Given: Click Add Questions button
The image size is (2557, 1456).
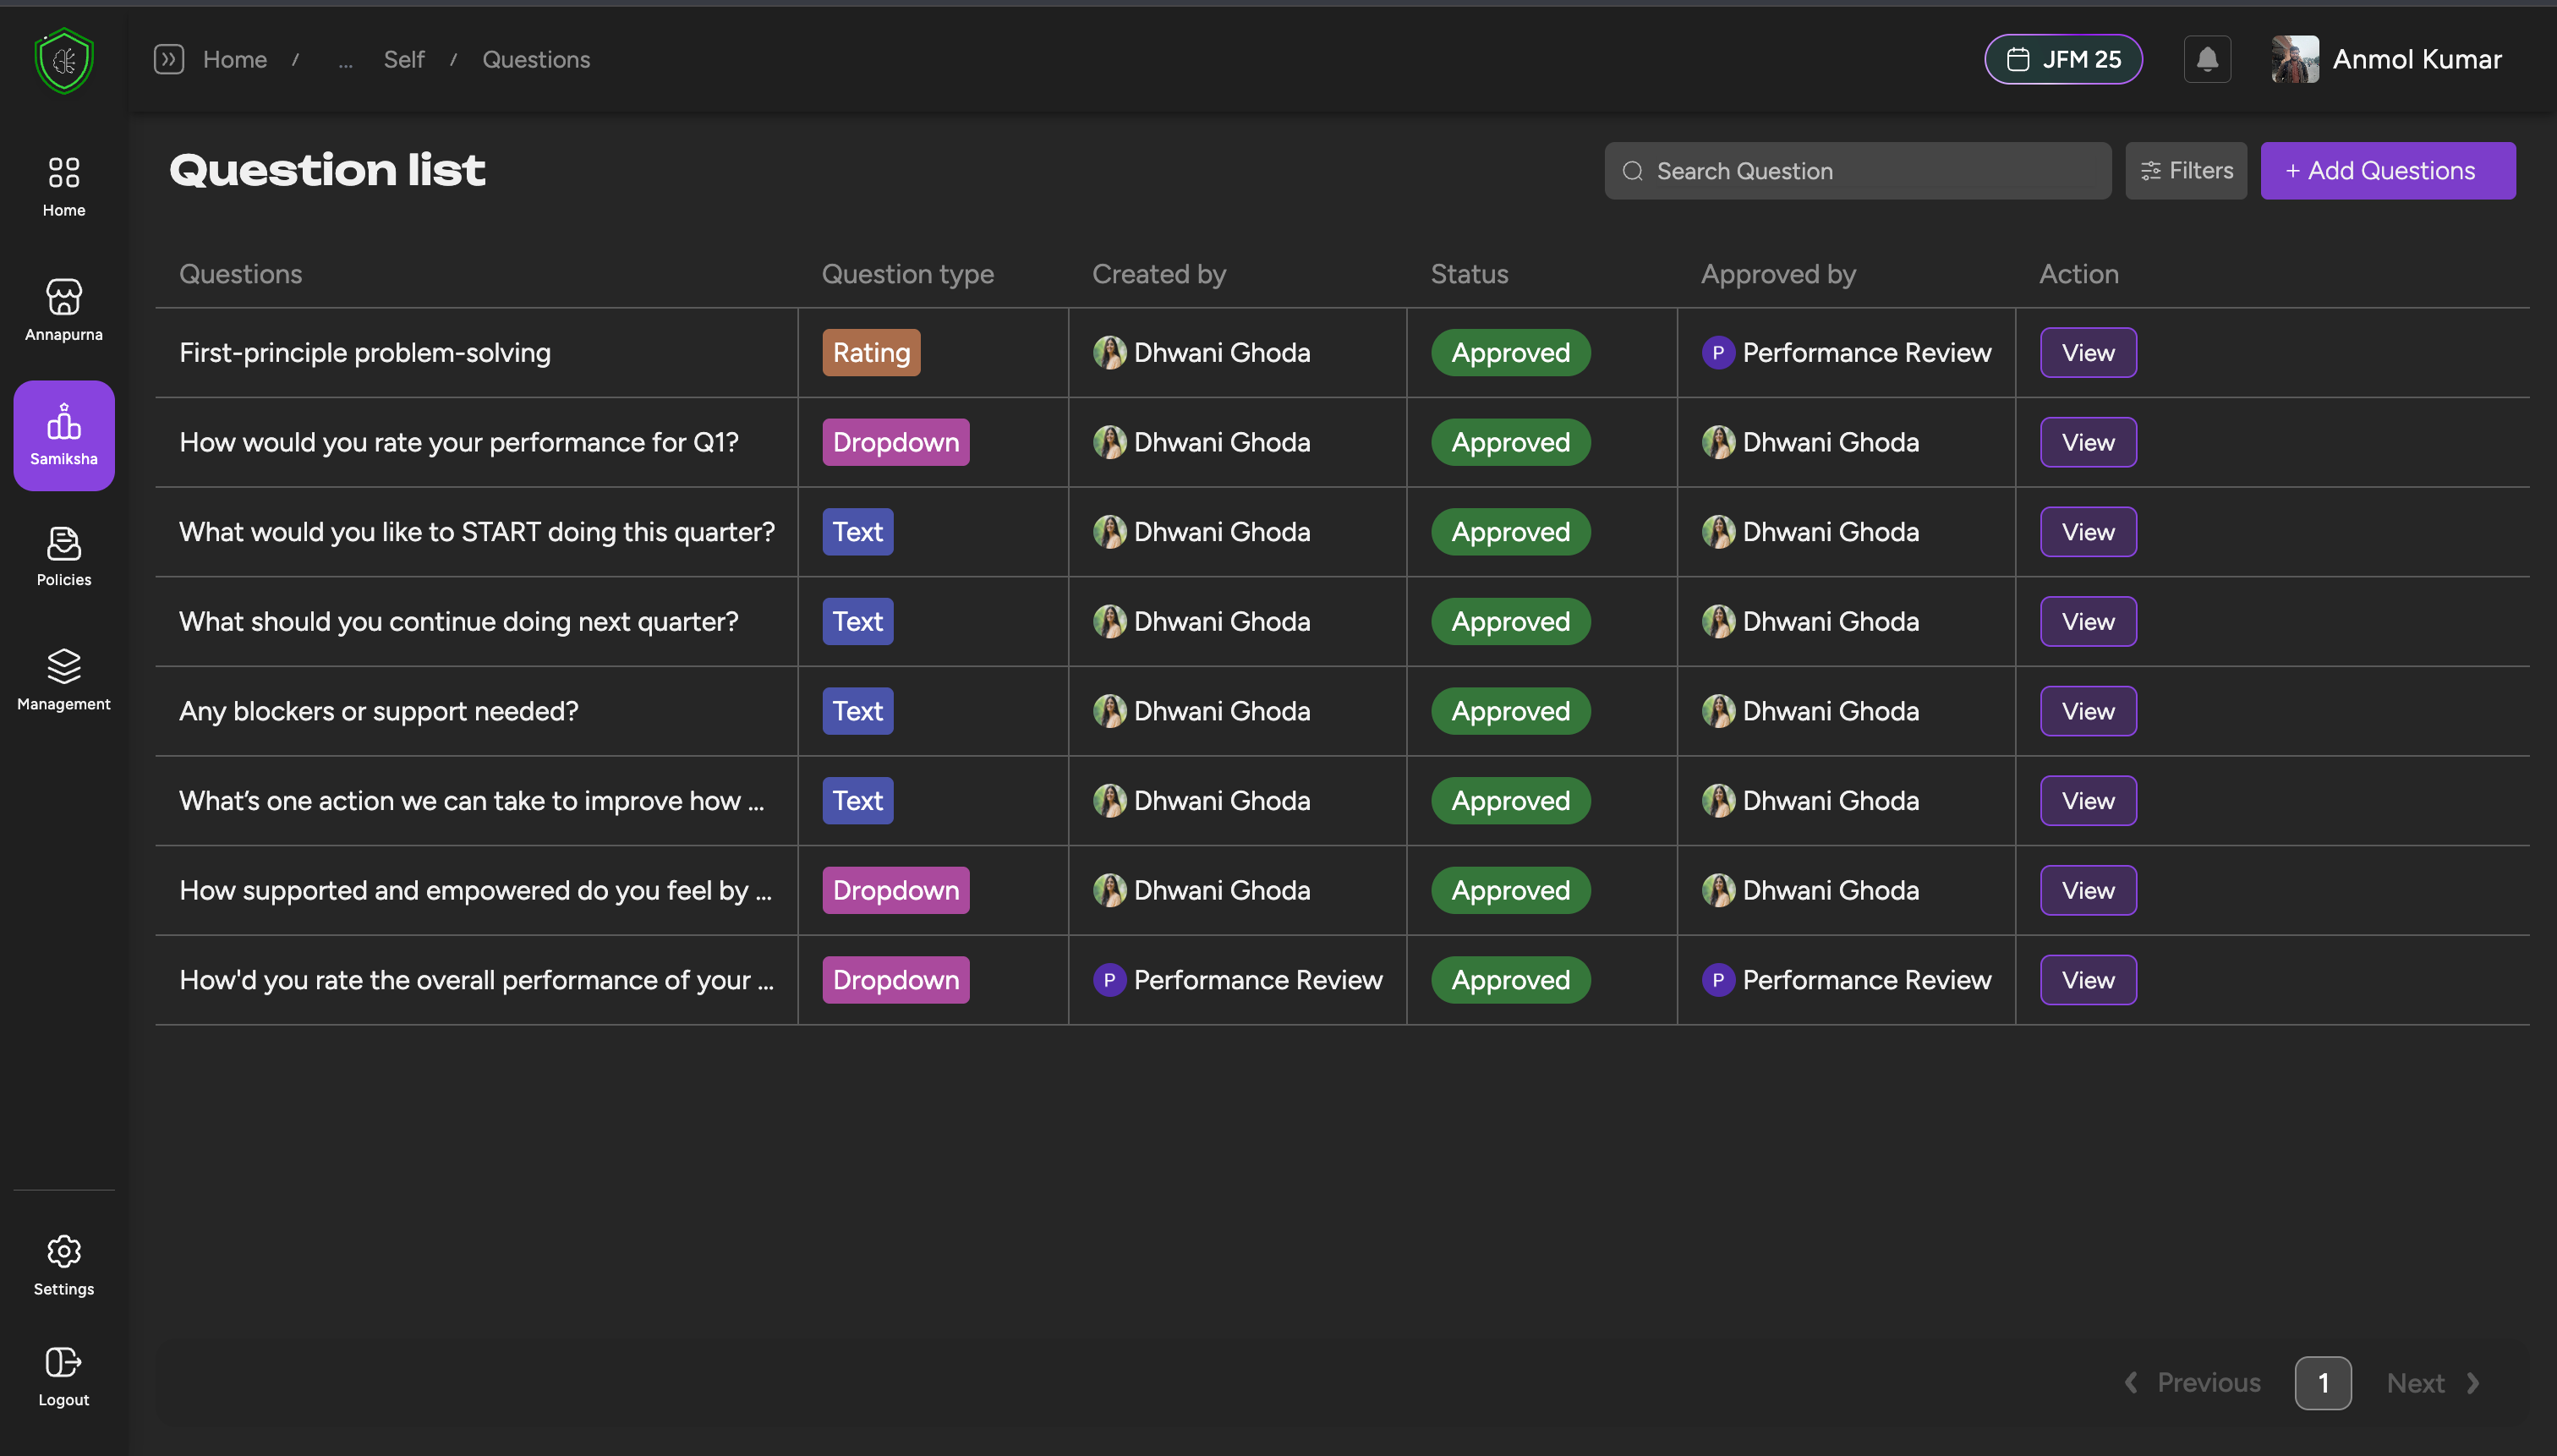Looking at the screenshot, I should click(x=2387, y=171).
